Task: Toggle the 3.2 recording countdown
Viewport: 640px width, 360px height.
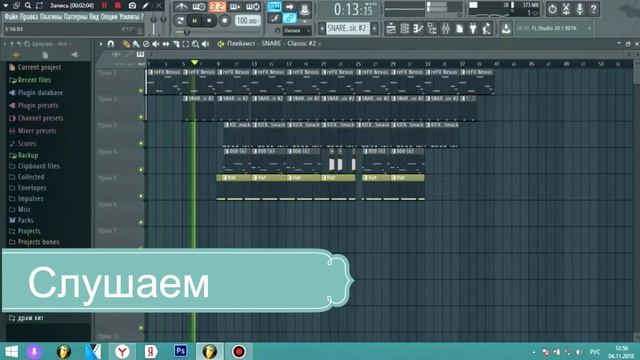Action: tap(218, 7)
